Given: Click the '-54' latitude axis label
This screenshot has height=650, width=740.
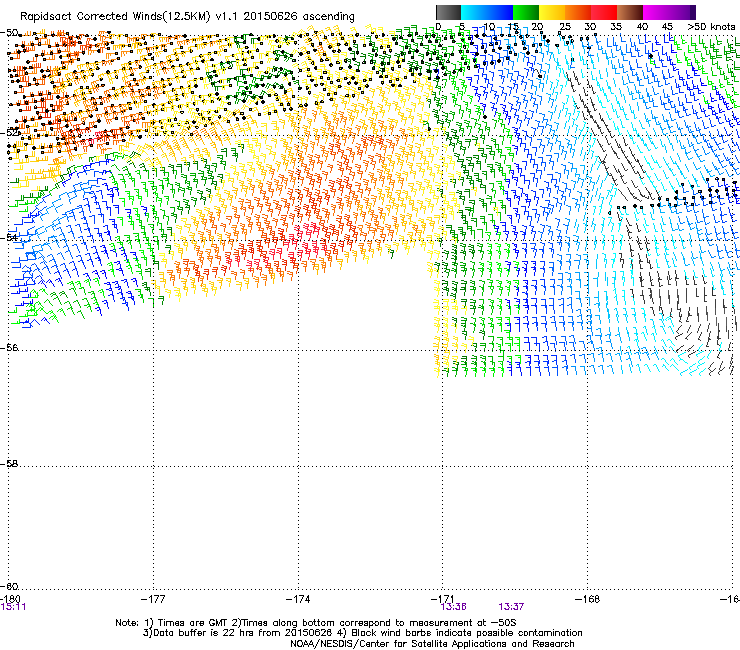Looking at the screenshot, I should [9, 237].
